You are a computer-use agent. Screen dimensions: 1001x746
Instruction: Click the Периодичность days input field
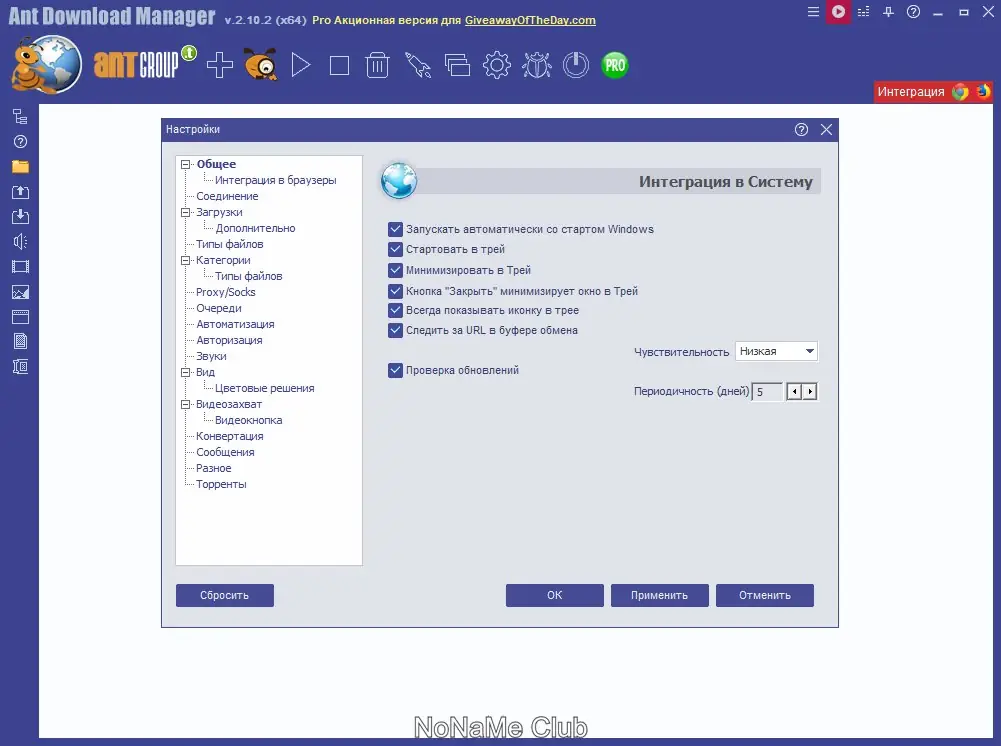pos(768,391)
